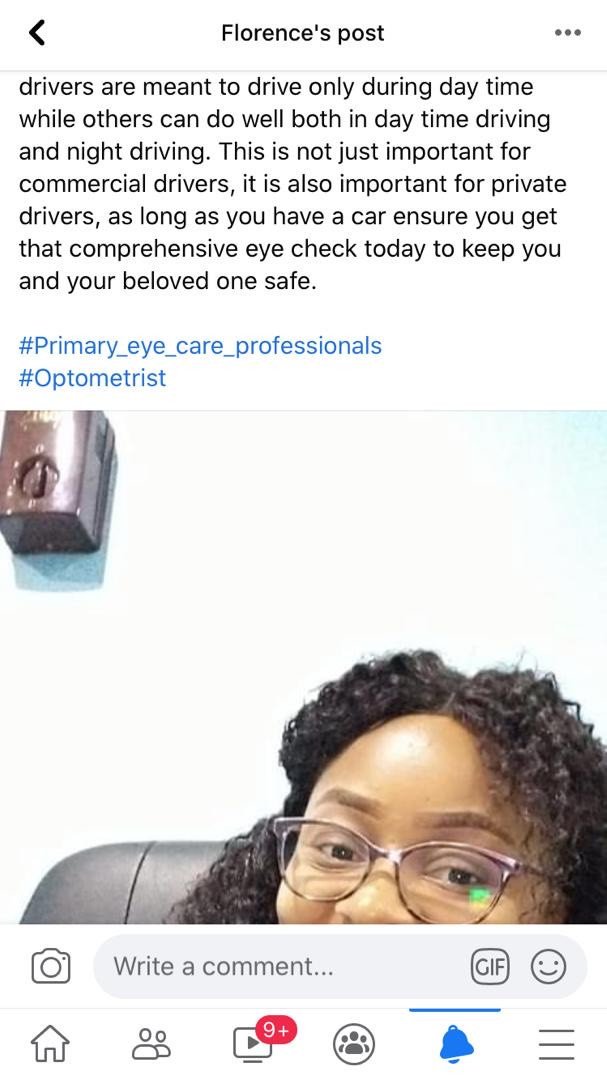Image resolution: width=607 pixels, height=1080 pixels.
Task: Open the #Primary_eye_care_professionals hashtag
Action: point(200,345)
